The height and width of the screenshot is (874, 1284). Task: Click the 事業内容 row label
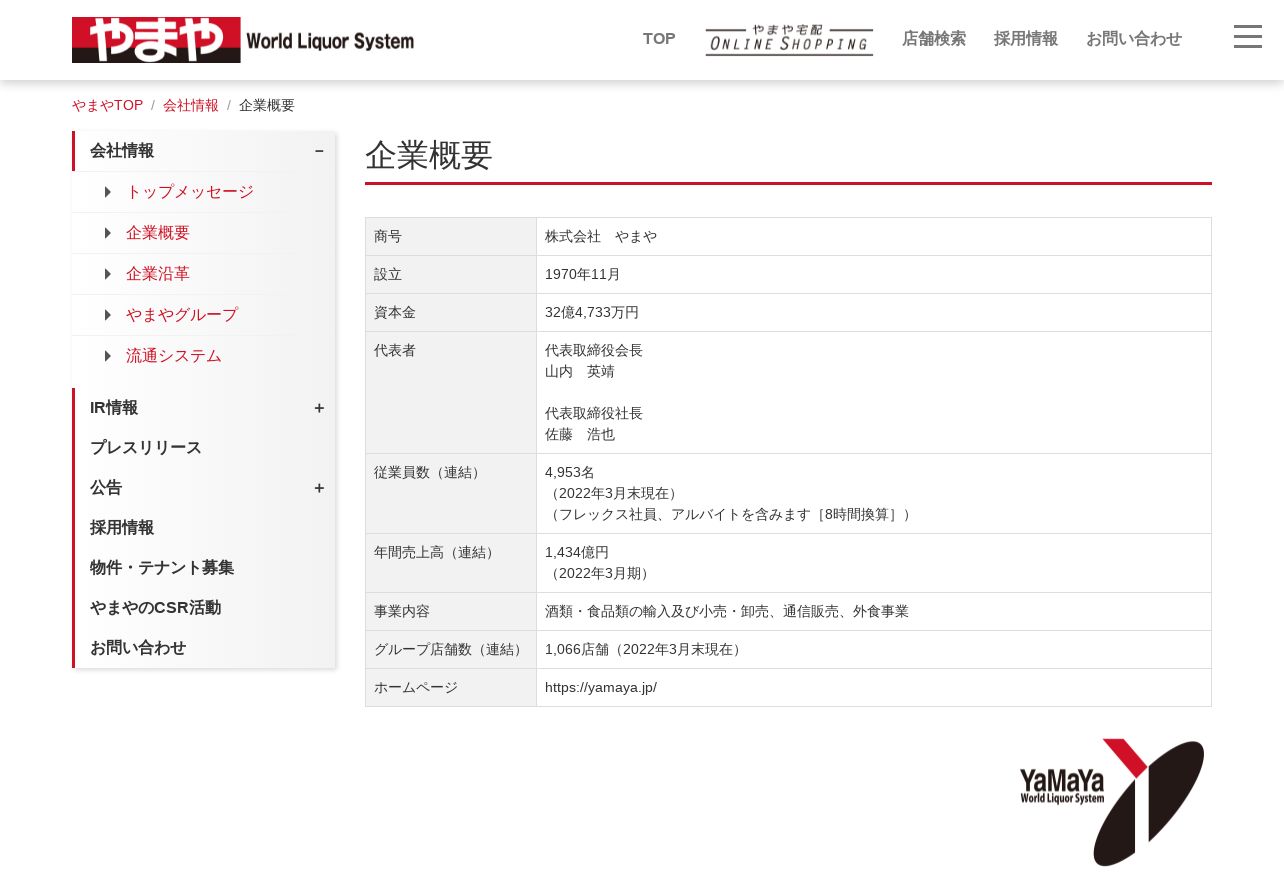tap(402, 612)
